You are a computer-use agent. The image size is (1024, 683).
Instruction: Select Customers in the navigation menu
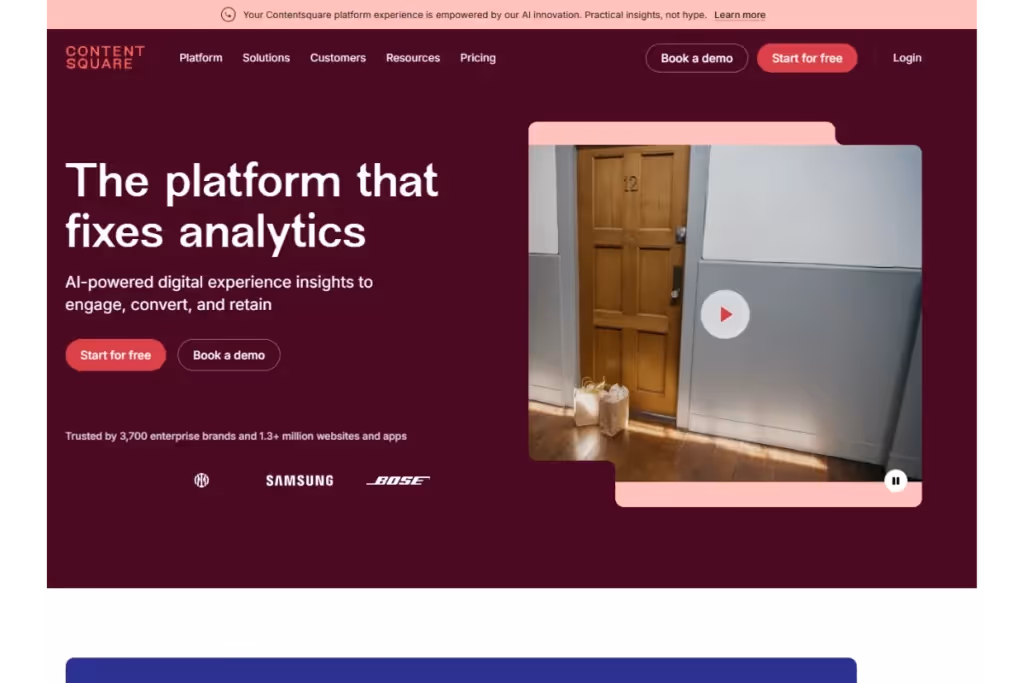pos(337,58)
